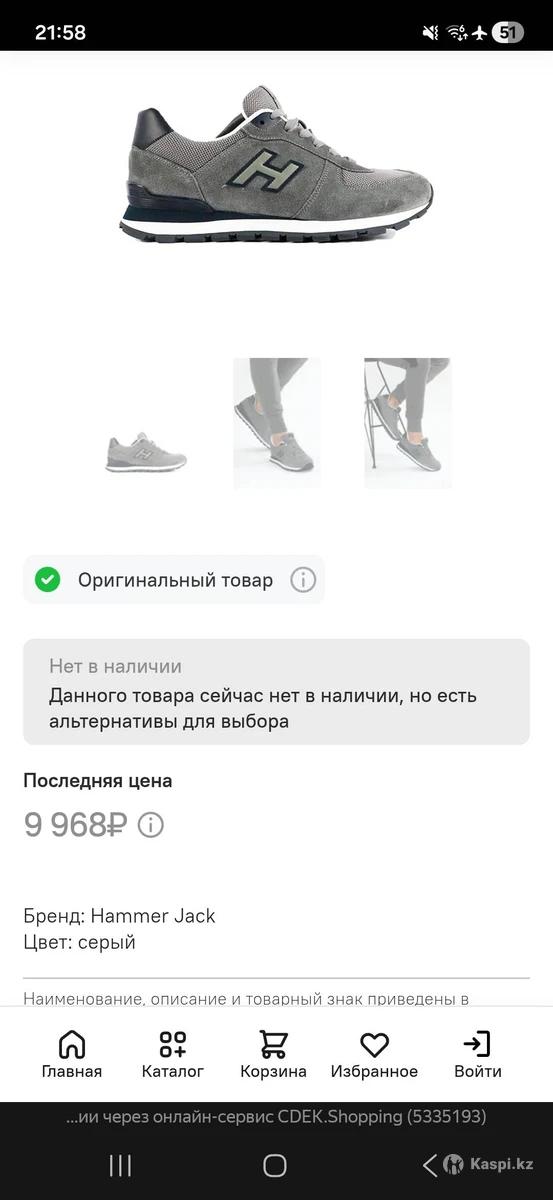Open the Главная home tab
This screenshot has height=1200, width=553.
(x=72, y=1055)
